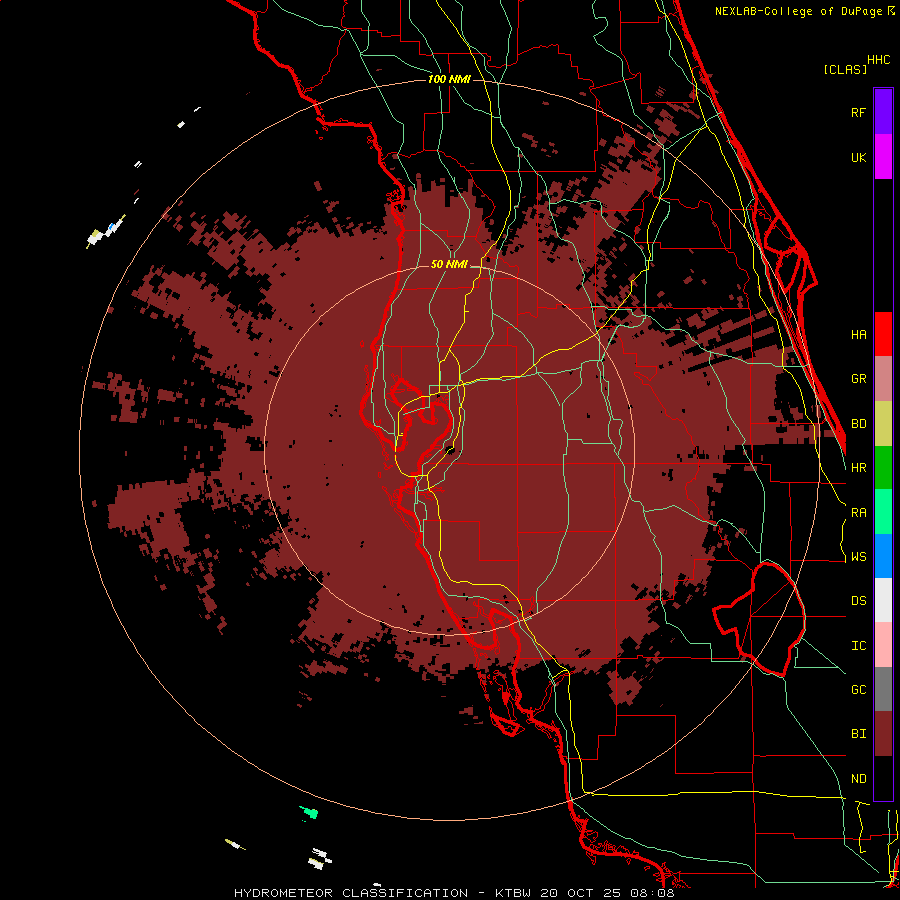Click the 100 NMI range ring label

449,79
